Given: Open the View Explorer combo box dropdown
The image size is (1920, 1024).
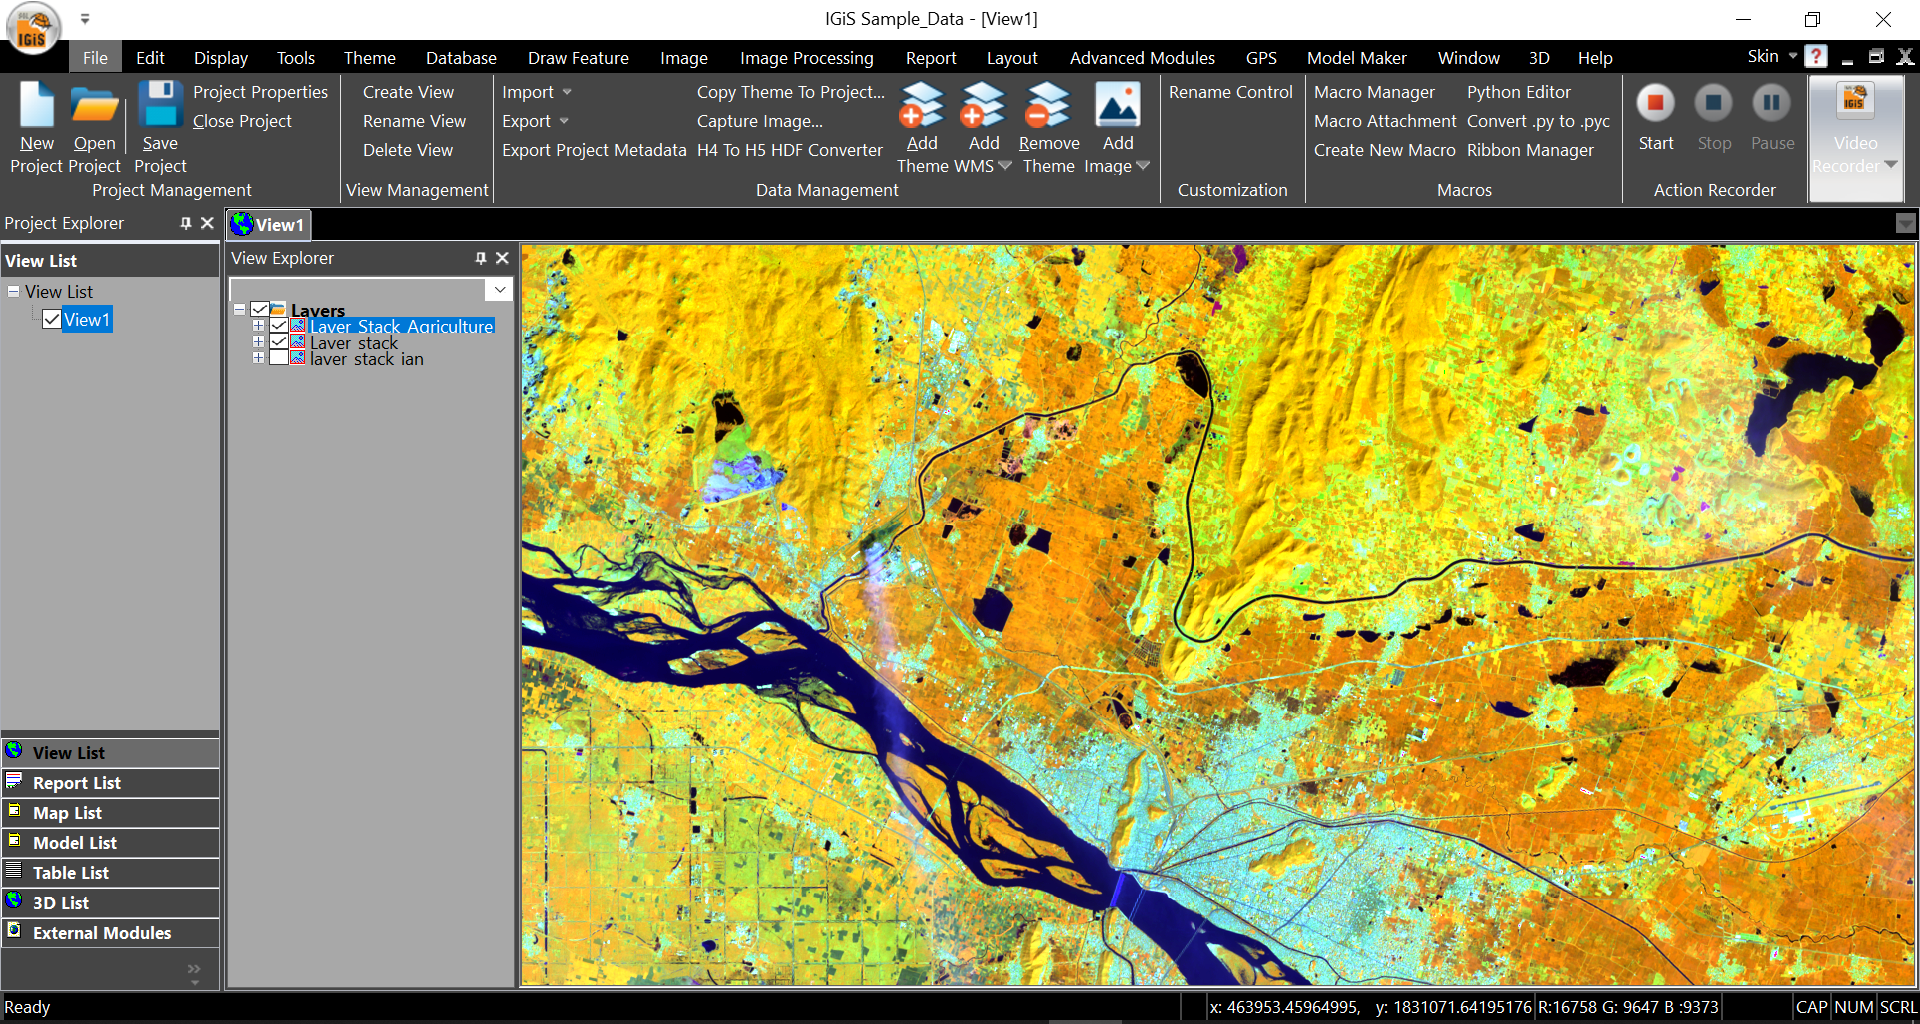Looking at the screenshot, I should pyautogui.click(x=499, y=290).
